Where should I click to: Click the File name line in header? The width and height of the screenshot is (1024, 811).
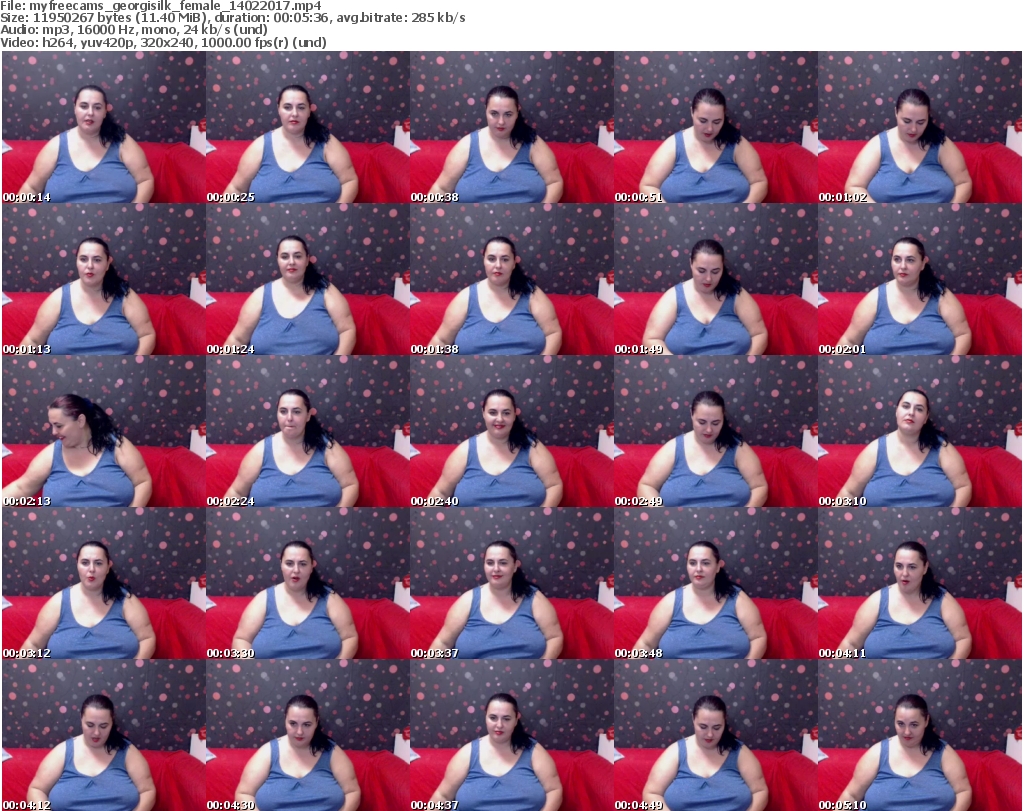[161, 6]
